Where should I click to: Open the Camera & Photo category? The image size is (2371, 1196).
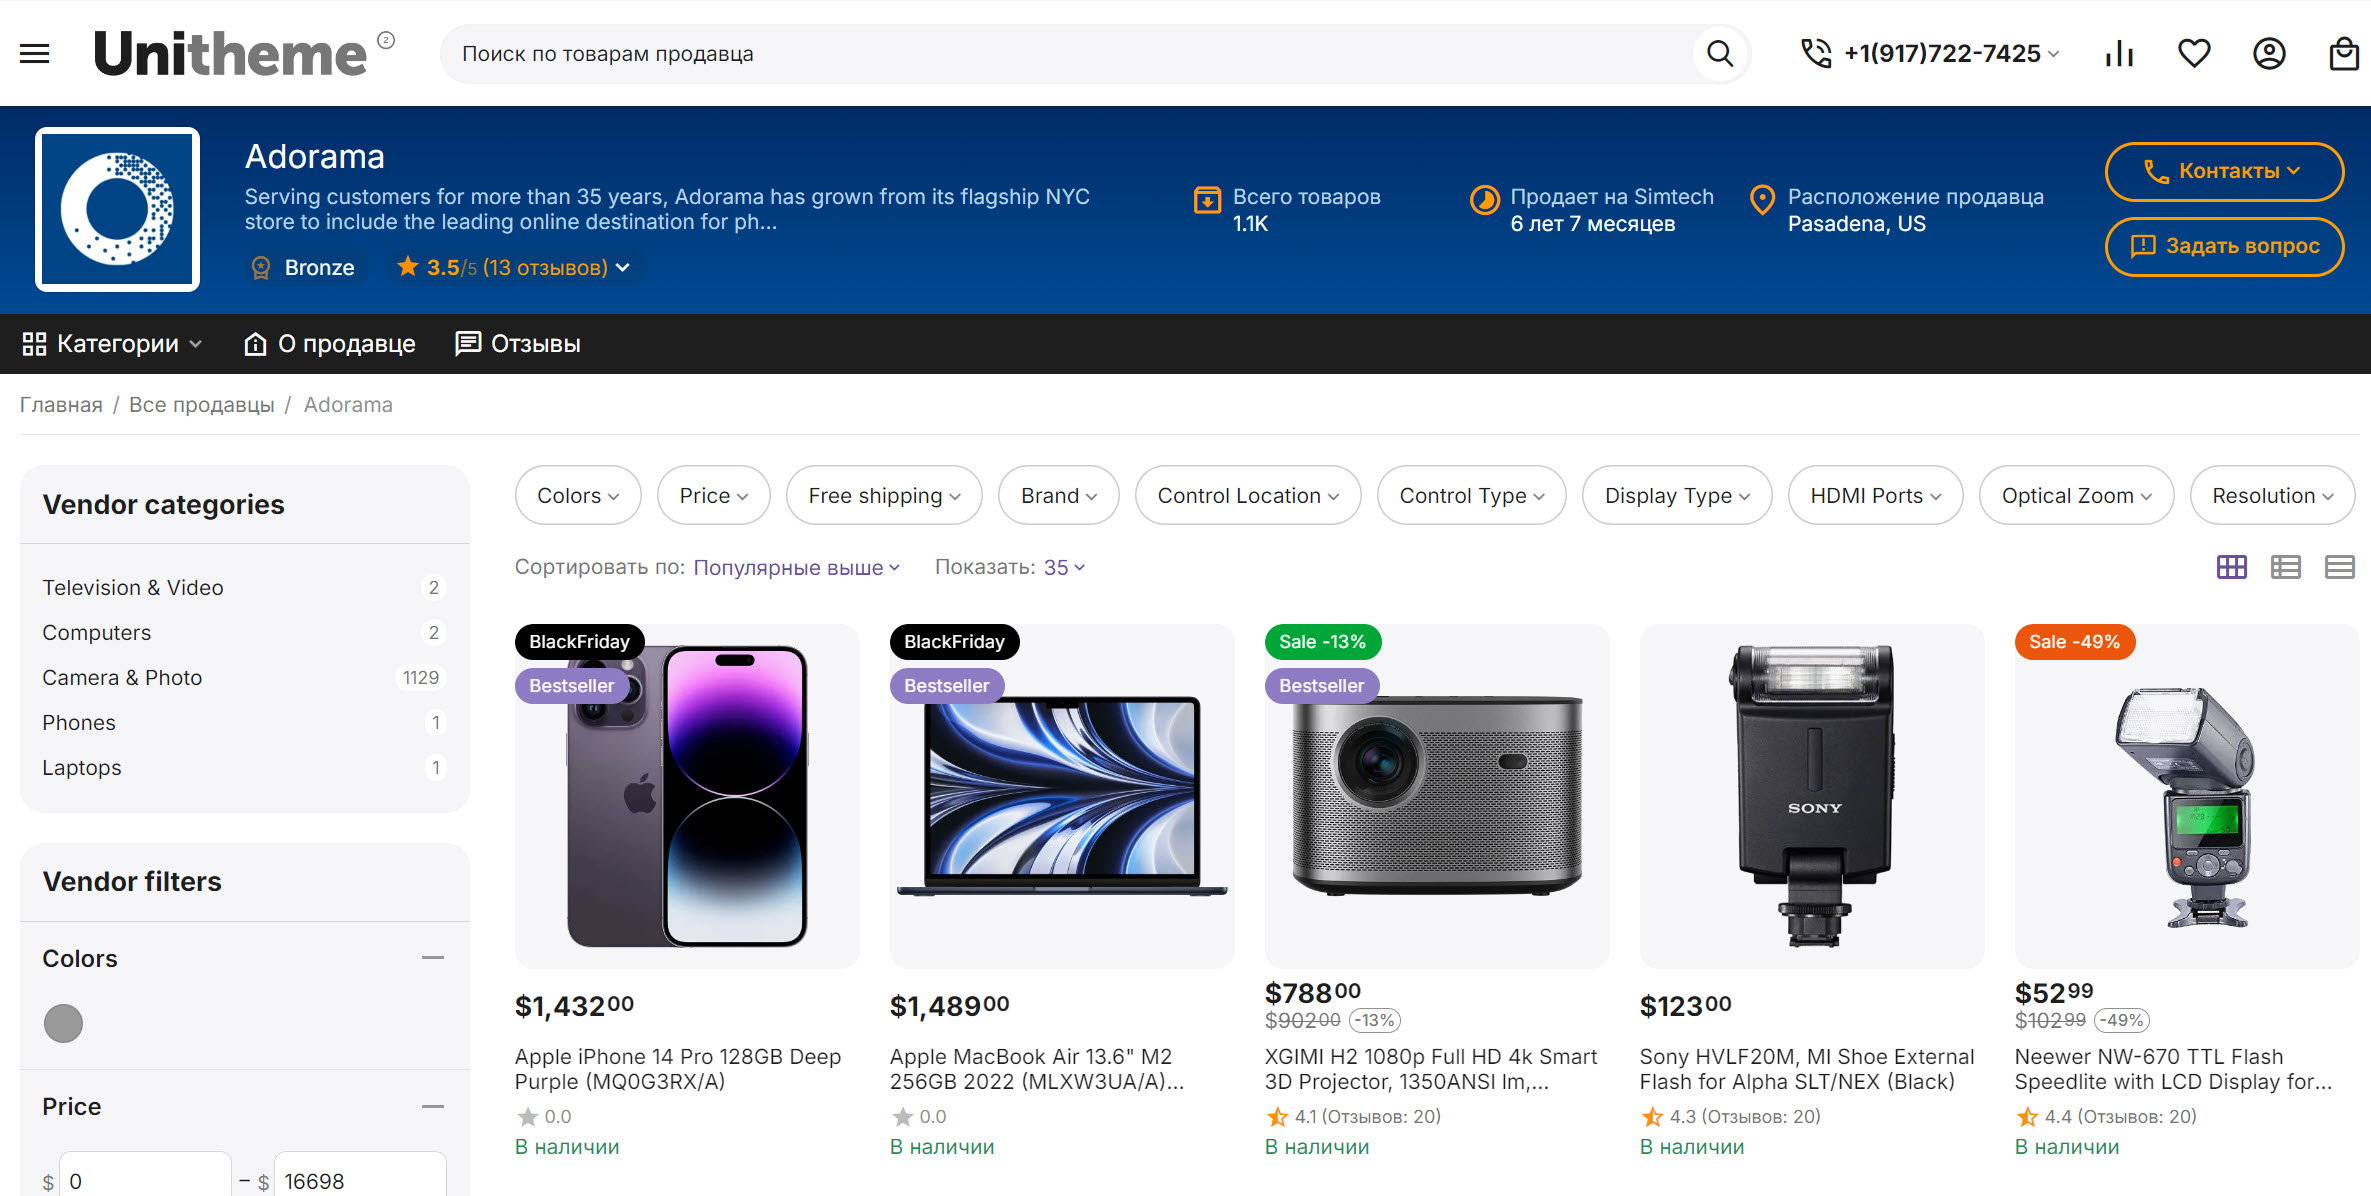point(122,678)
